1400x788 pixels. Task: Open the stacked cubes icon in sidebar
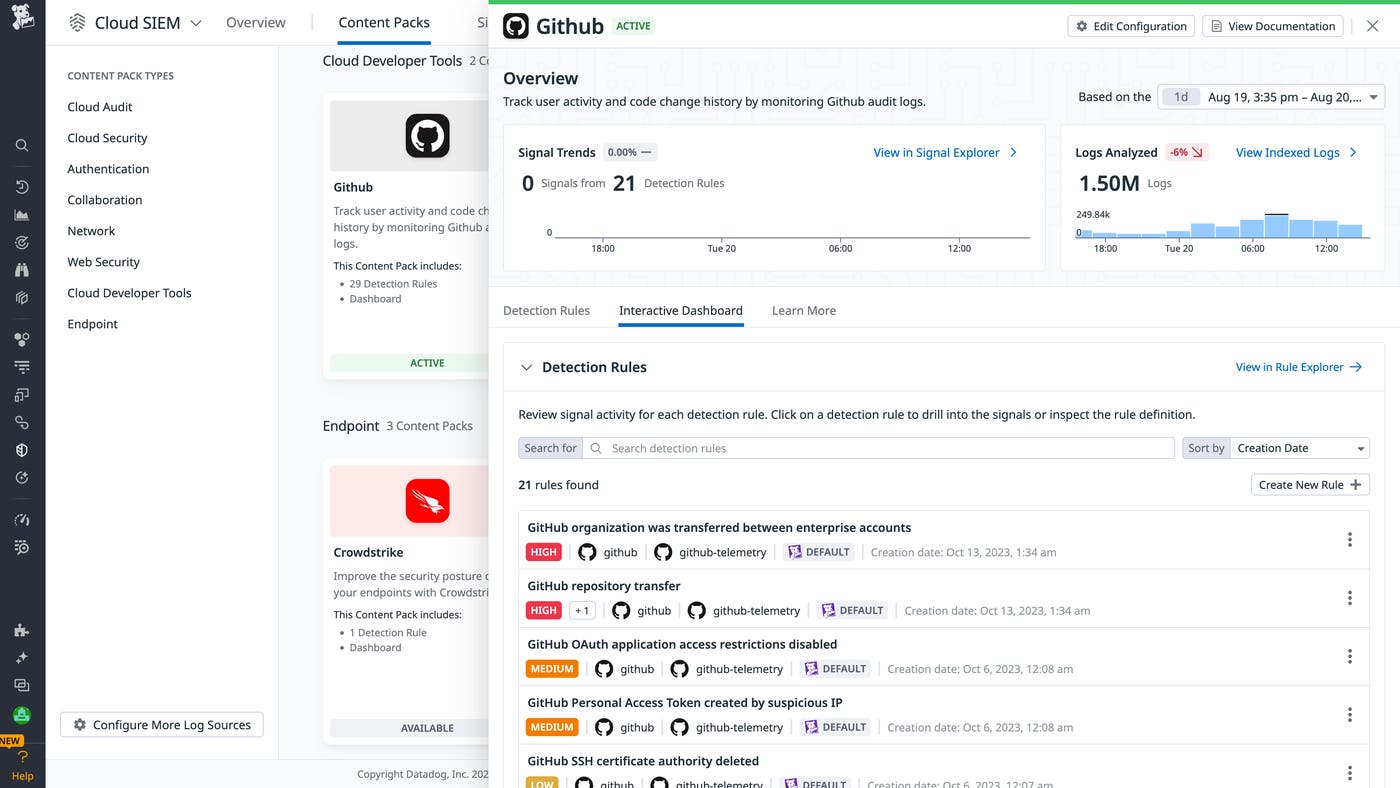tap(22, 298)
